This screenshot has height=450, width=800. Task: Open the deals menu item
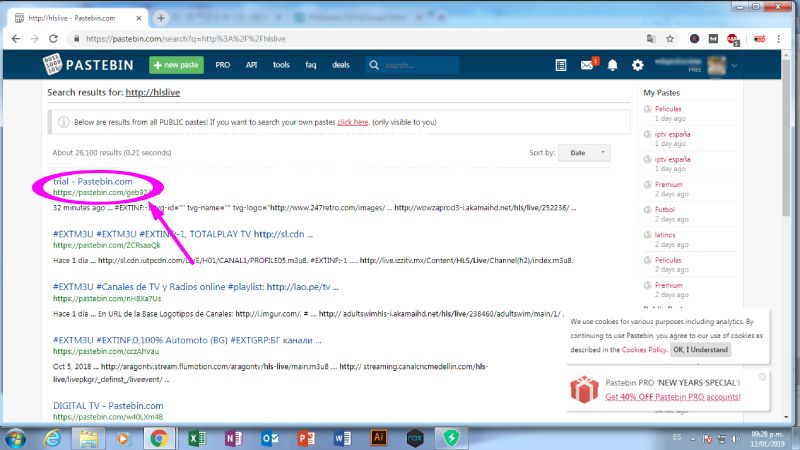tap(341, 65)
